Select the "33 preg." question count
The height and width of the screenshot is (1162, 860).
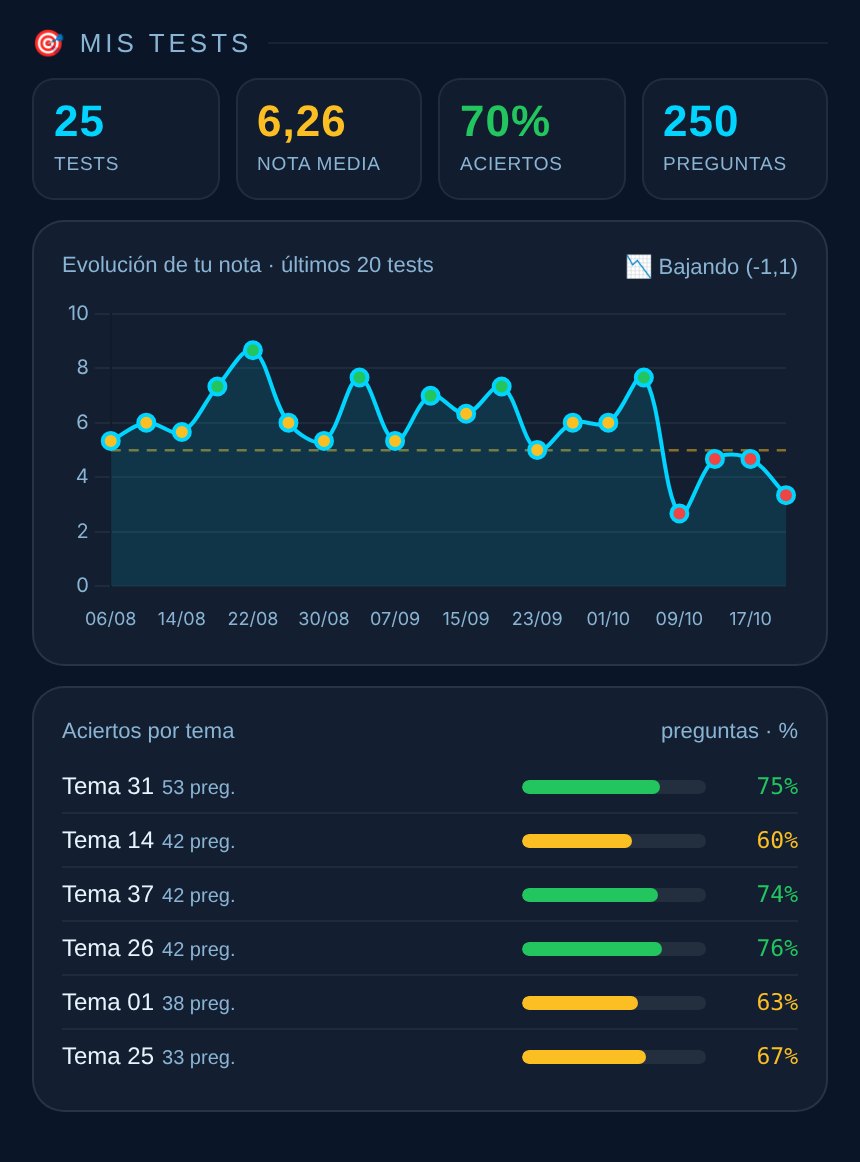[198, 1058]
